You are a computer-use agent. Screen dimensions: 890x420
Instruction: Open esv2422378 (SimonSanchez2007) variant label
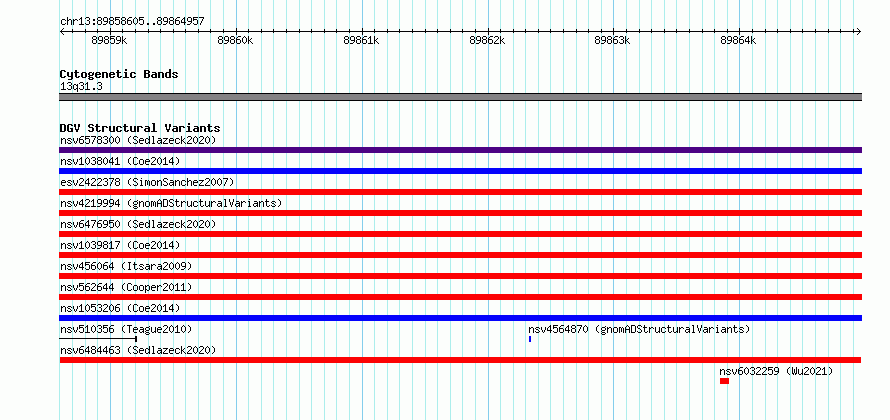(147, 182)
